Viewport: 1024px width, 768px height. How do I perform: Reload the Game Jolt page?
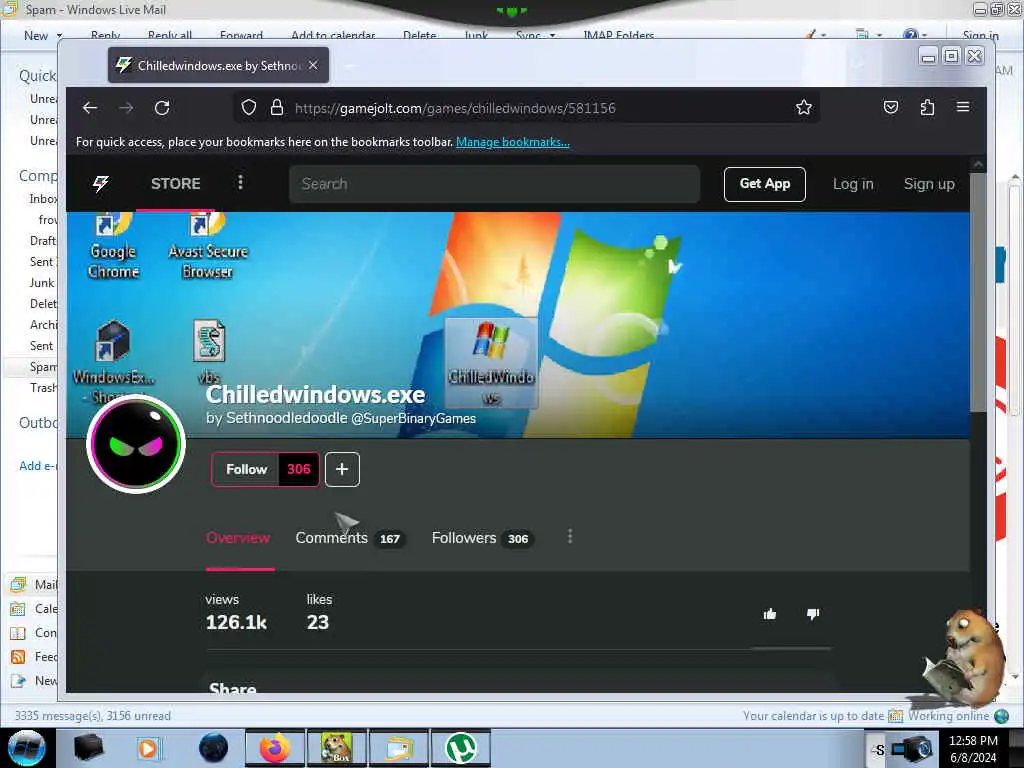tap(162, 108)
